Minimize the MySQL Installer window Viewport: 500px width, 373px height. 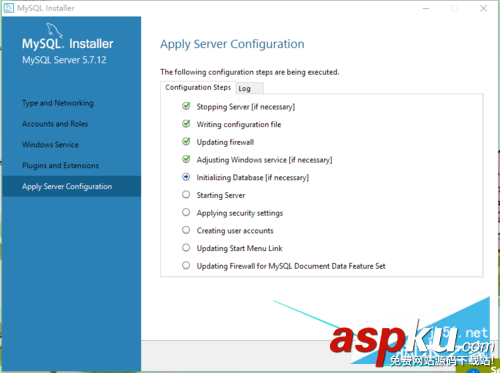(x=426, y=8)
